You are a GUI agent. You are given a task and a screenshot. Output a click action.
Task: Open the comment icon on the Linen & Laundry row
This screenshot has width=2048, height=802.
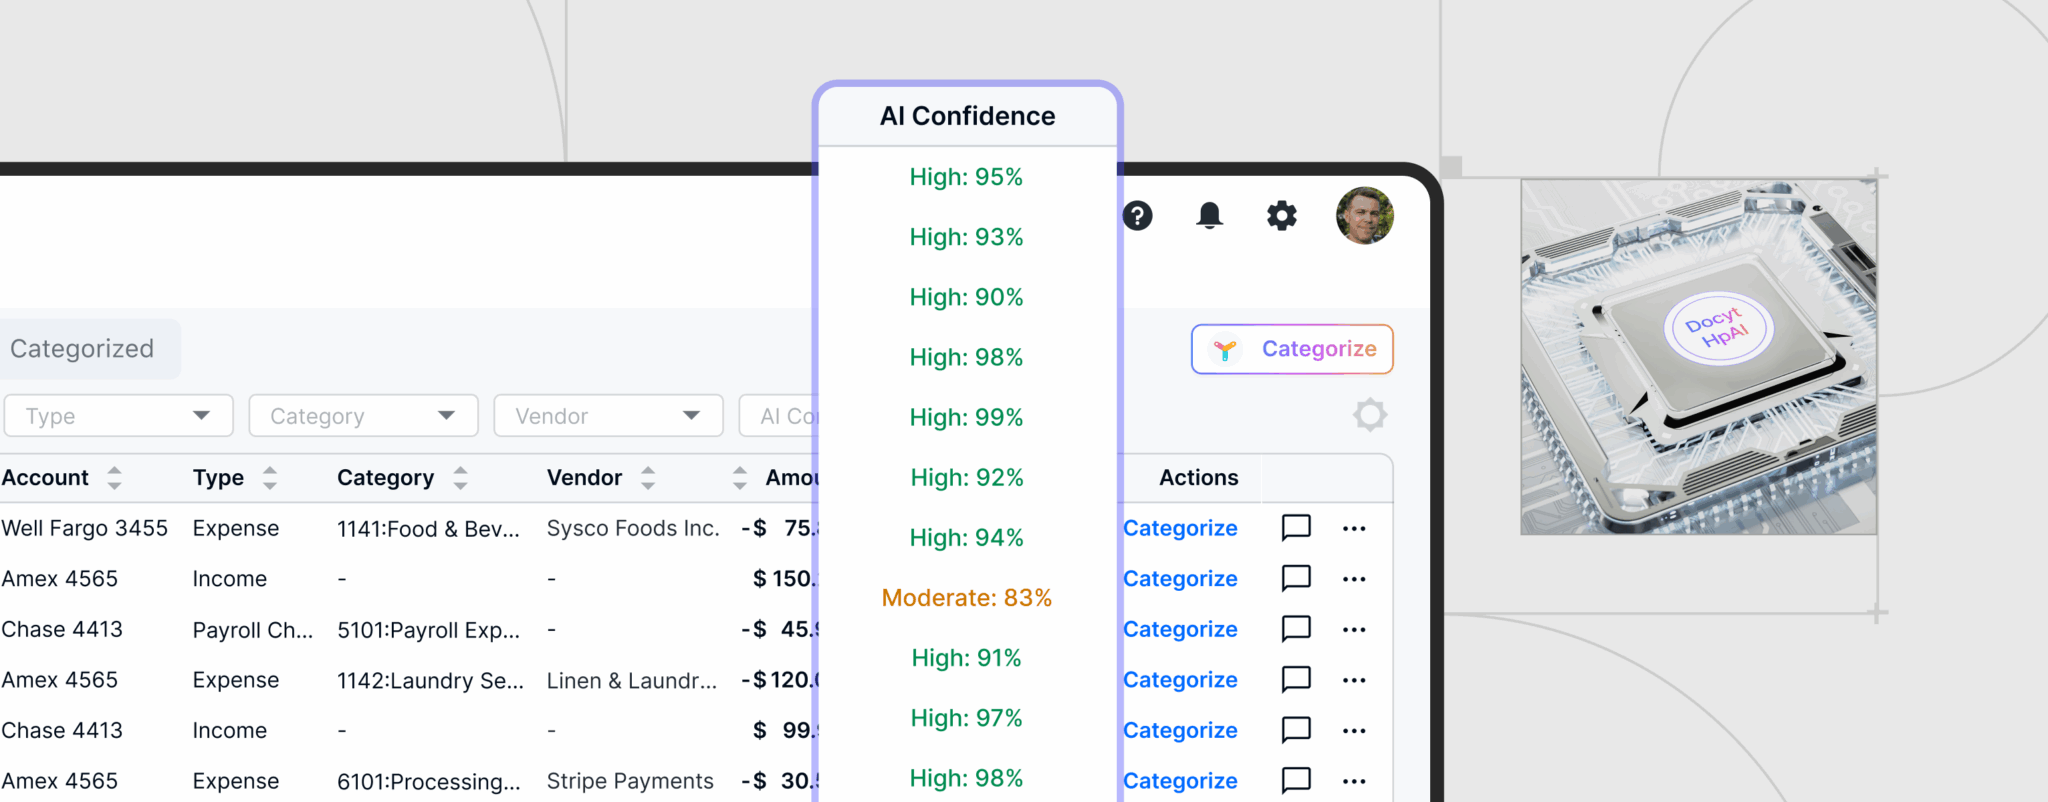(x=1296, y=679)
